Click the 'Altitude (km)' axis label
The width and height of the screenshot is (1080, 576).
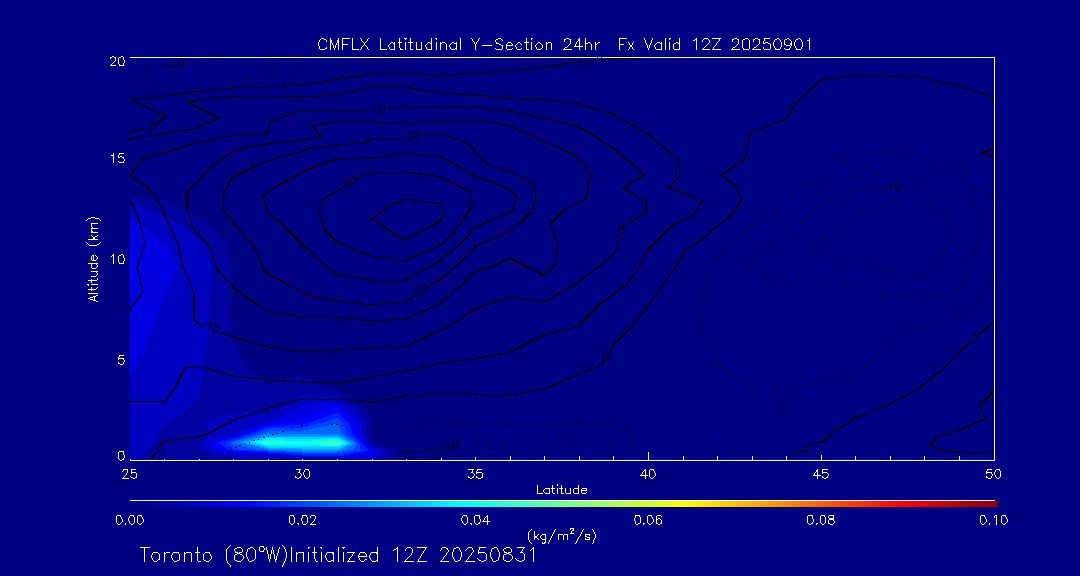[x=93, y=259]
